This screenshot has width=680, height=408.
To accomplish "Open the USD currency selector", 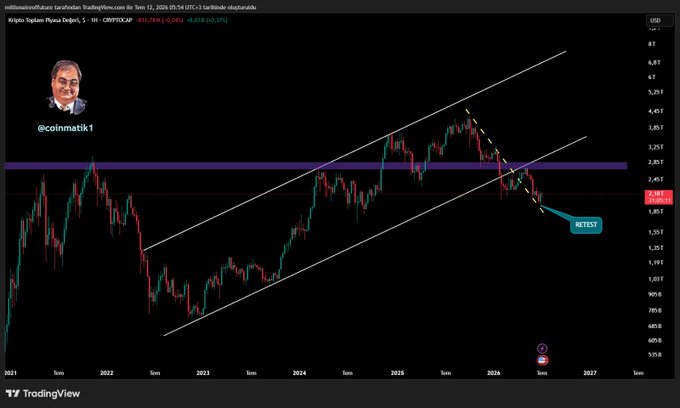I will coord(659,20).
